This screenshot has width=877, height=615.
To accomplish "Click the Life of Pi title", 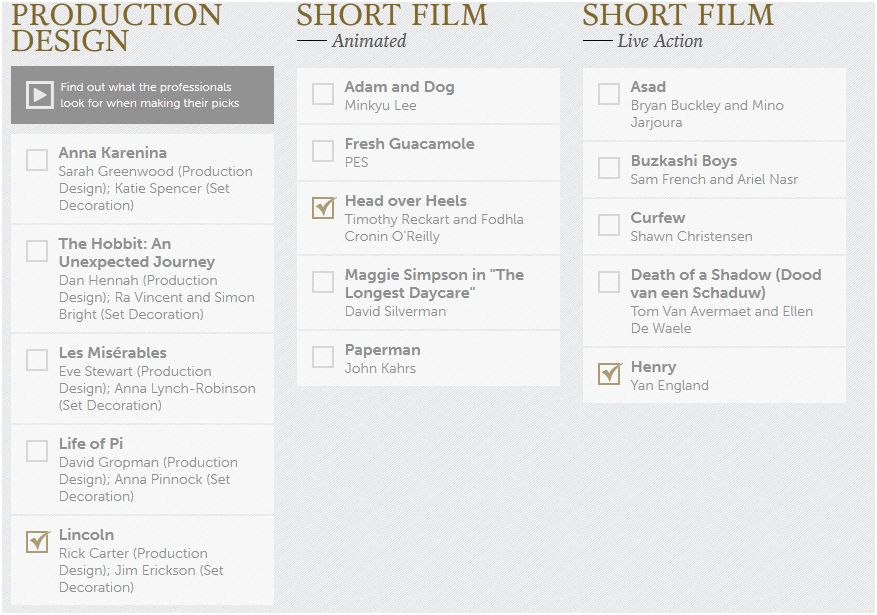I will (91, 444).
